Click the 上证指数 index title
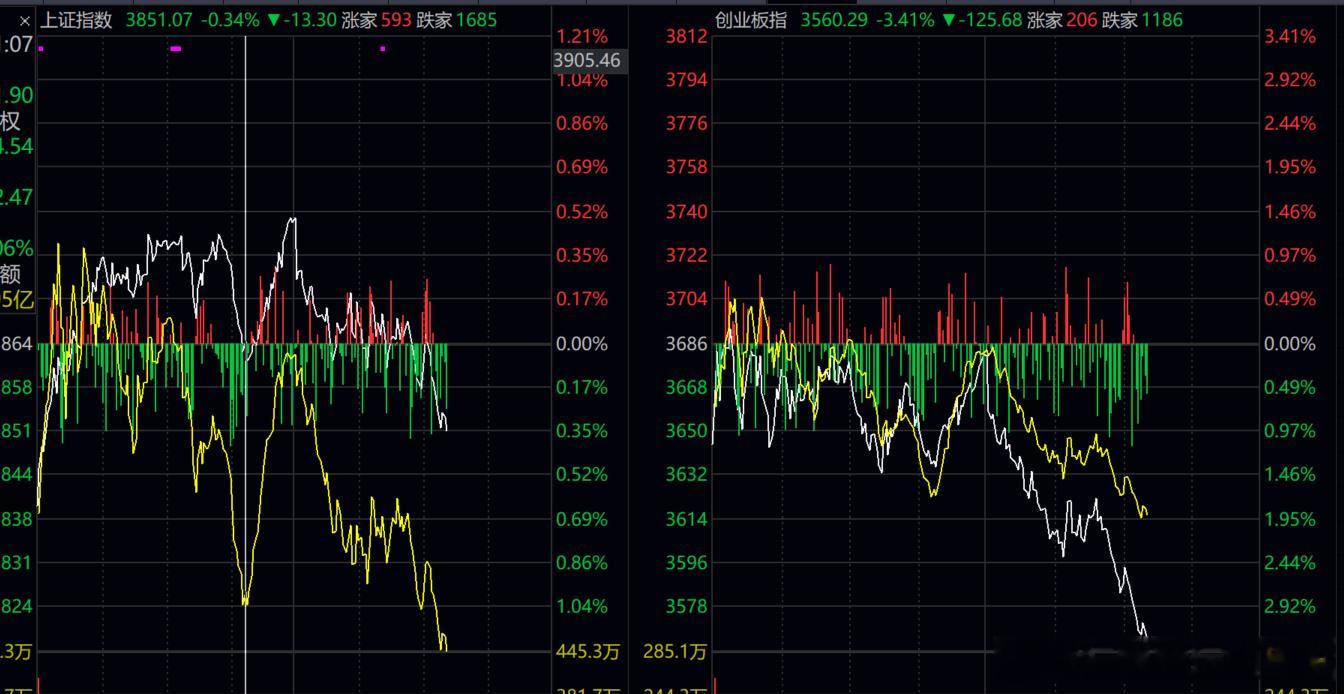Viewport: 1344px width, 694px height. pos(77,19)
